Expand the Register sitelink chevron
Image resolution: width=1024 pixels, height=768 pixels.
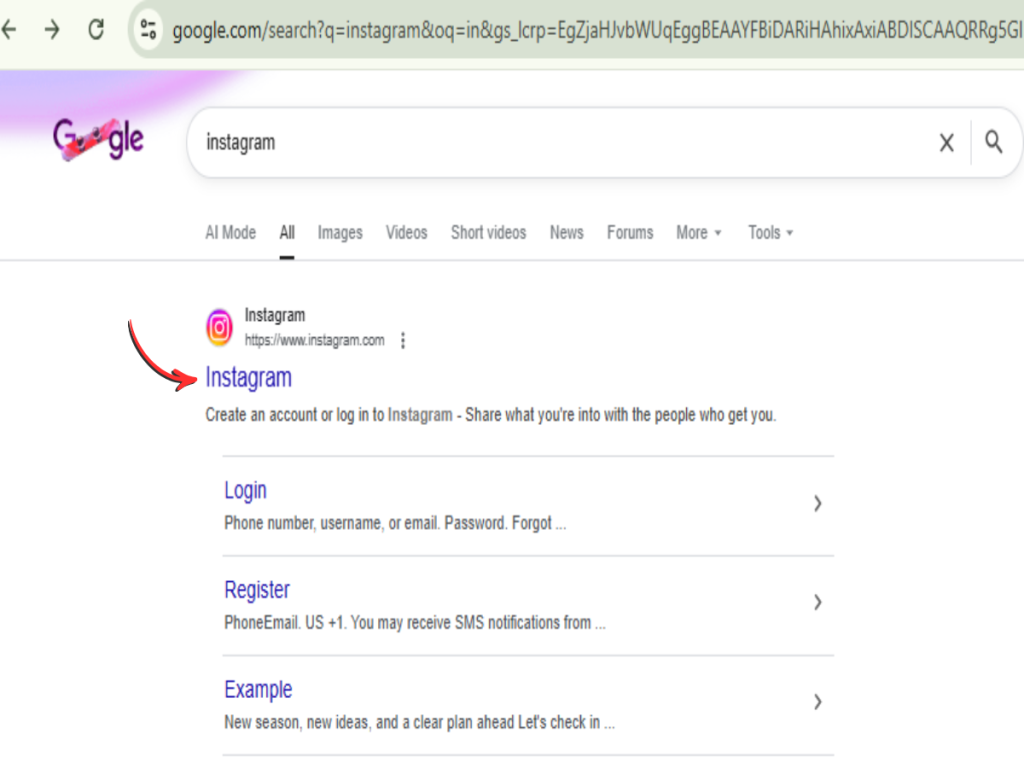point(817,602)
